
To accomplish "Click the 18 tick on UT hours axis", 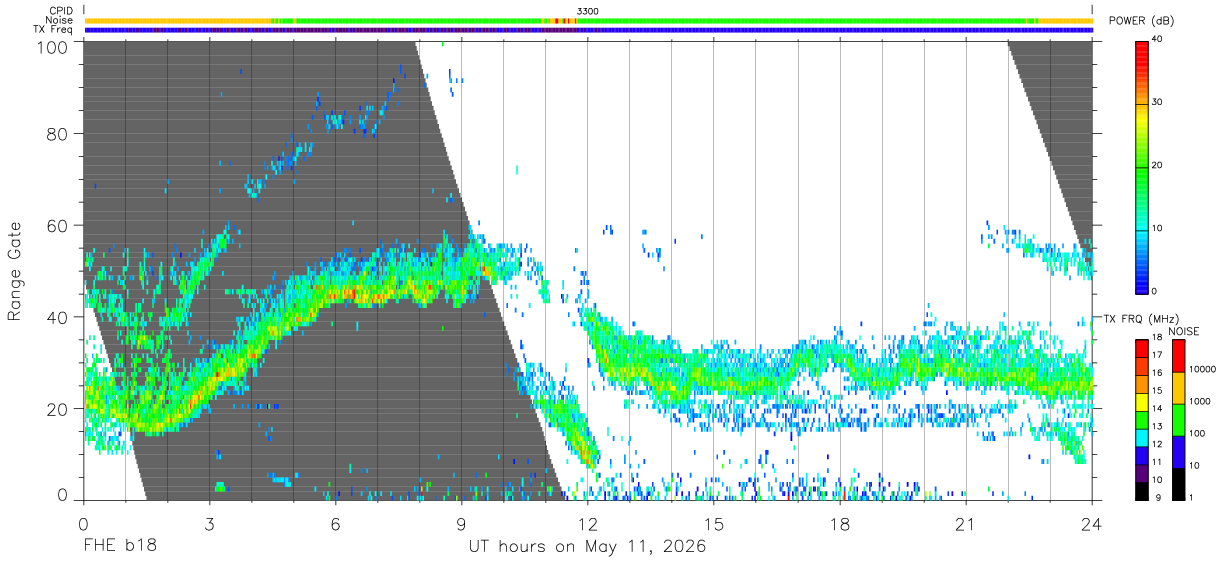I will tap(840, 524).
